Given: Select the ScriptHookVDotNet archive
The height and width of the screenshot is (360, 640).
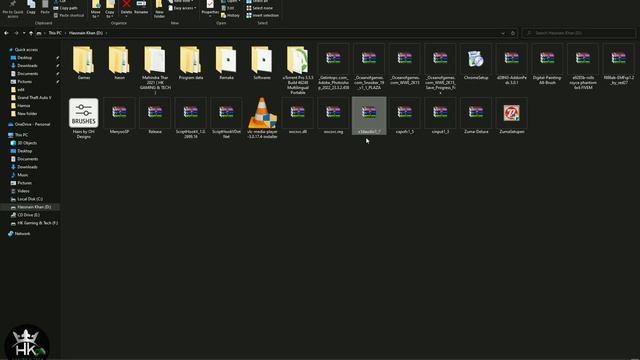Looking at the screenshot, I should pos(226,118).
